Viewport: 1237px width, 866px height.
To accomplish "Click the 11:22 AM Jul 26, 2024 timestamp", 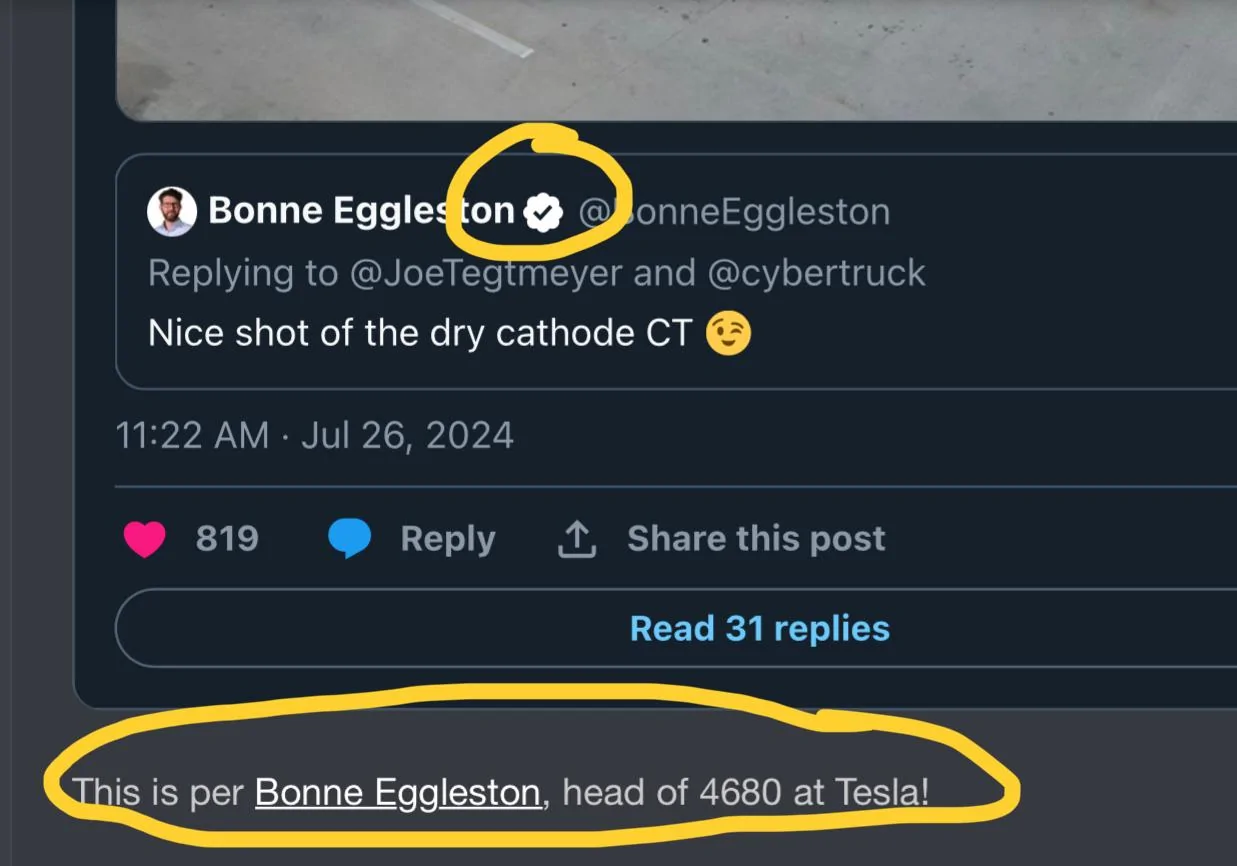I will coord(315,436).
